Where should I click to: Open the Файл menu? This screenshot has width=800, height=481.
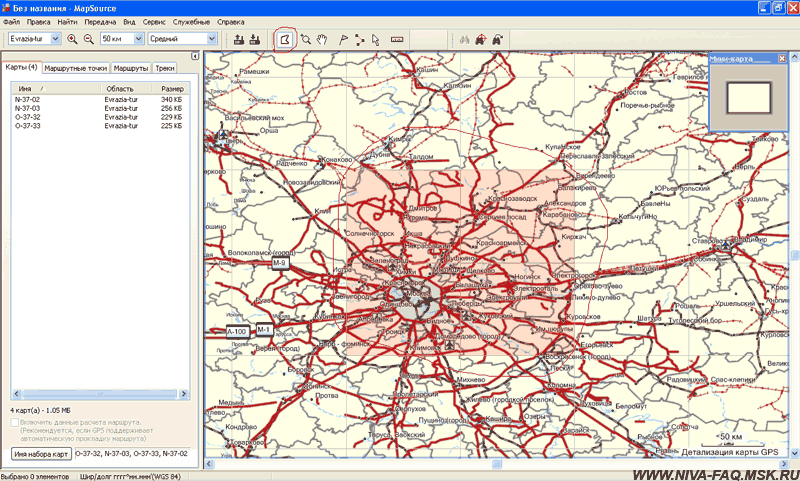pyautogui.click(x=12, y=22)
